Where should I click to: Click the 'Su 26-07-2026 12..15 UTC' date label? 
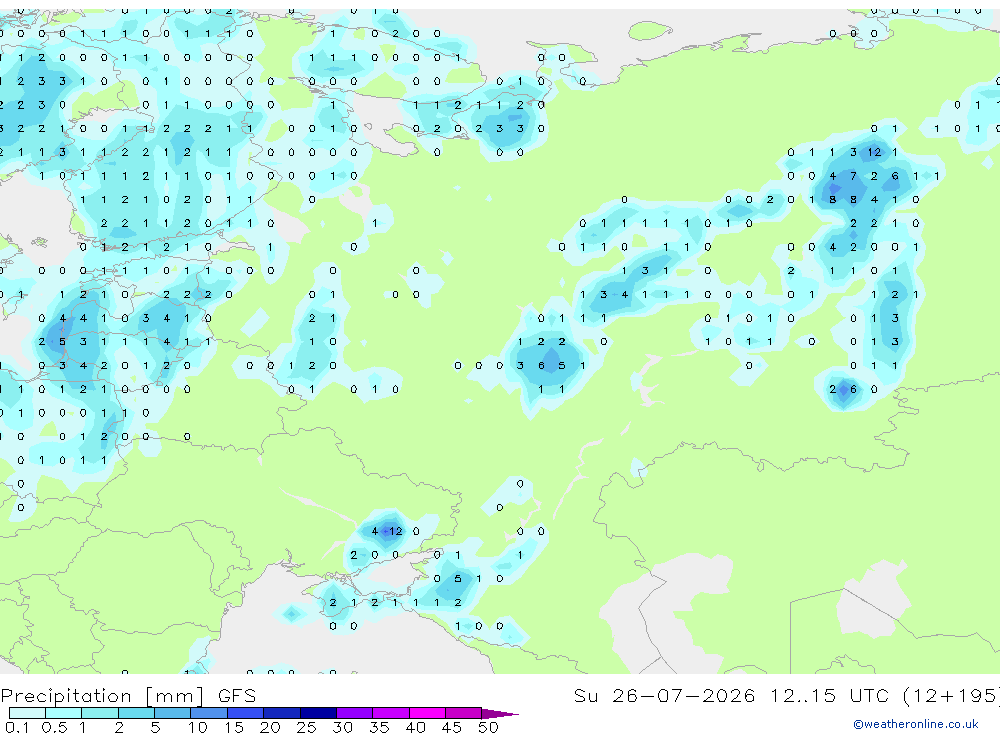tap(732, 695)
